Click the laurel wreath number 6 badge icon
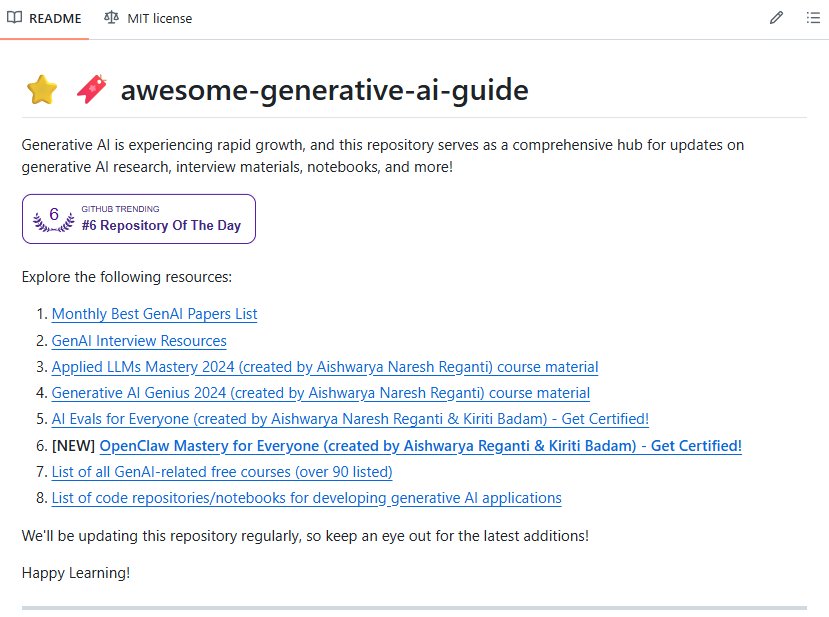This screenshot has width=829, height=617. (x=53, y=219)
